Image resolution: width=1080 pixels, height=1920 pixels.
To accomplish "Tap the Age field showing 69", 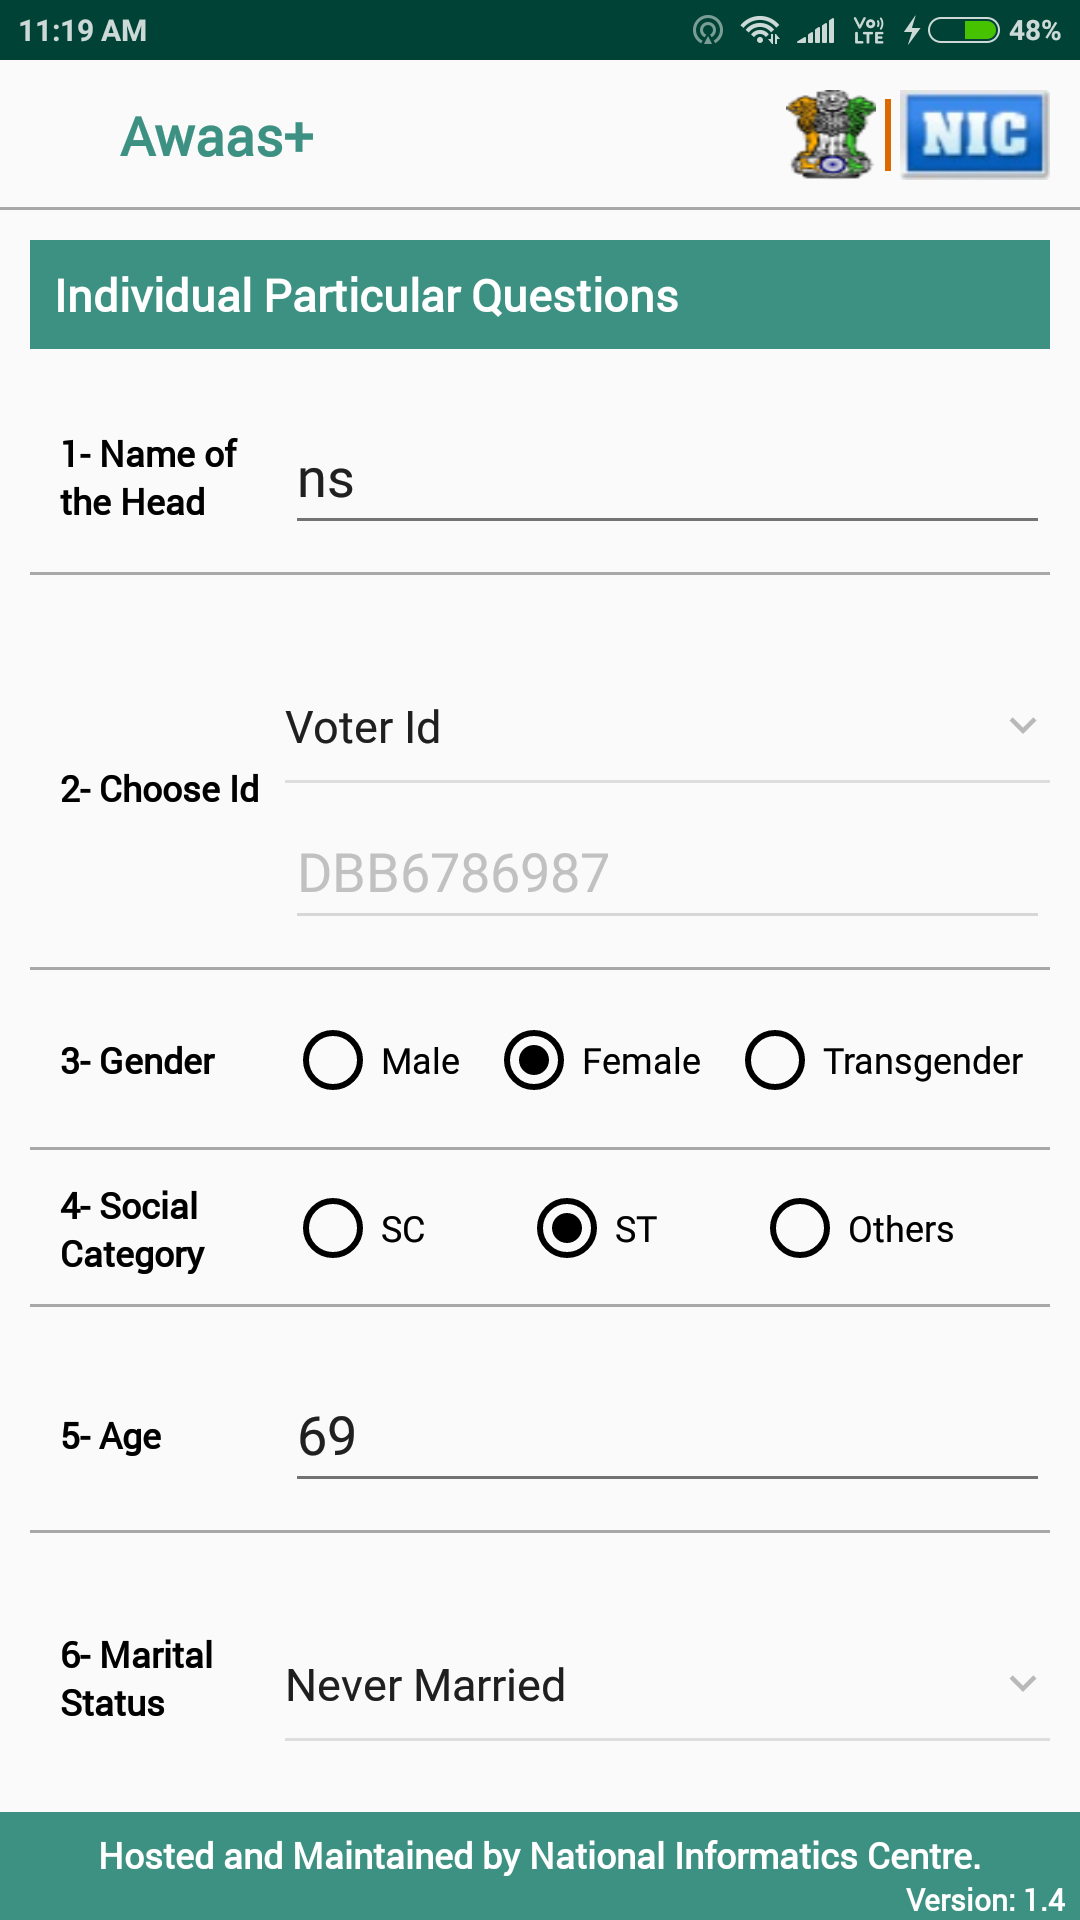I will tap(666, 1437).
